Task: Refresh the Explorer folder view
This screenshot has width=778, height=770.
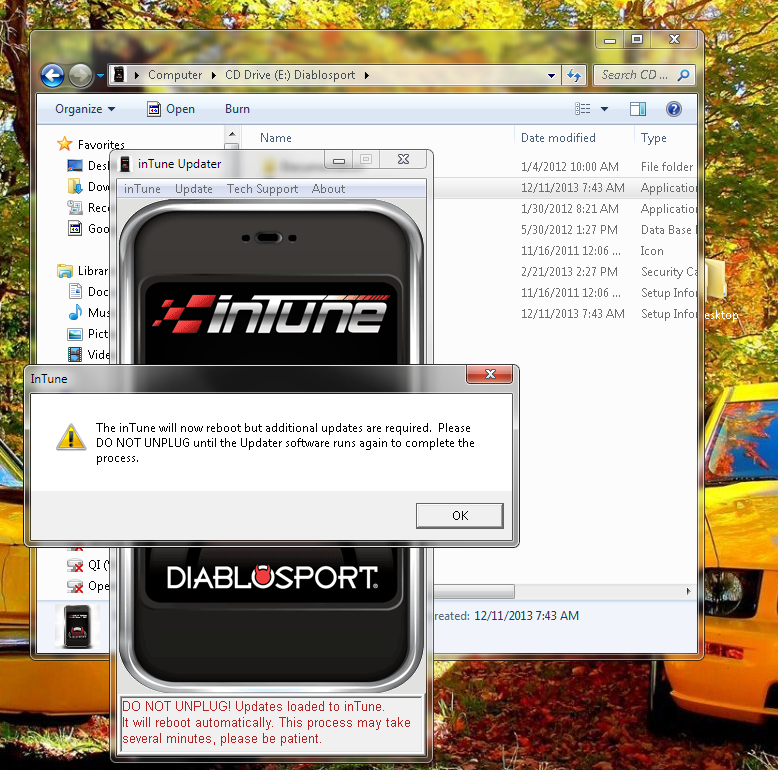Action: click(x=574, y=75)
